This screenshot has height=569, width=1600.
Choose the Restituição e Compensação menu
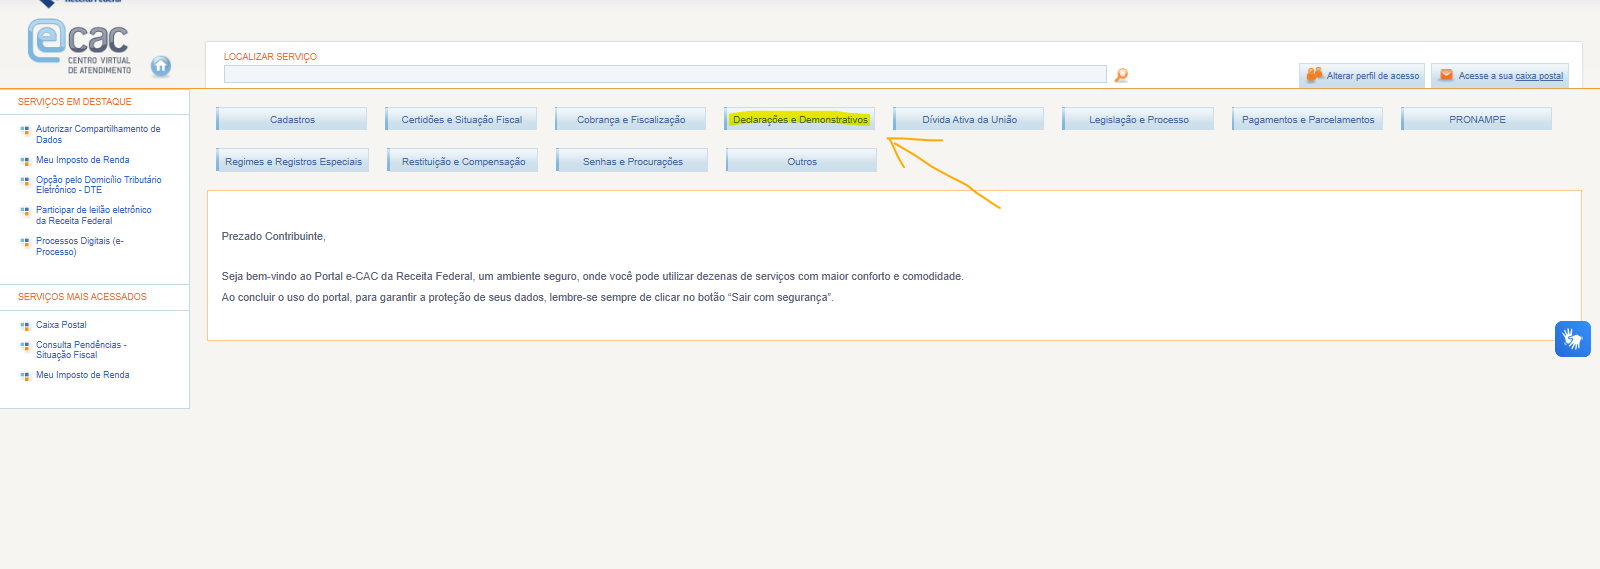point(463,162)
